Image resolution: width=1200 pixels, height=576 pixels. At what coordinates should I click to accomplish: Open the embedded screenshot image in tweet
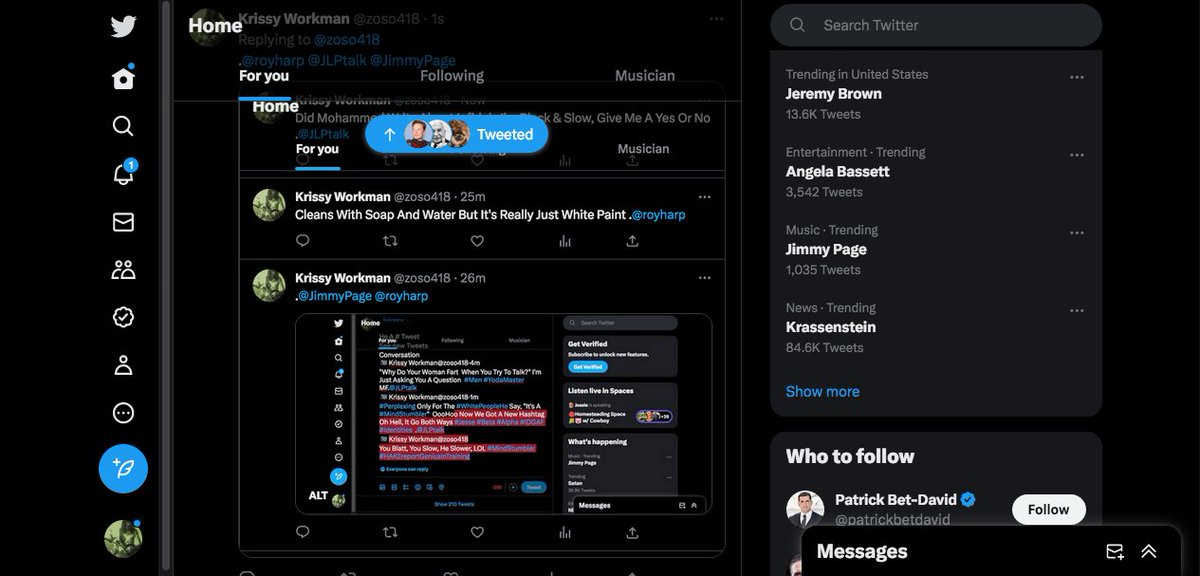[503, 414]
